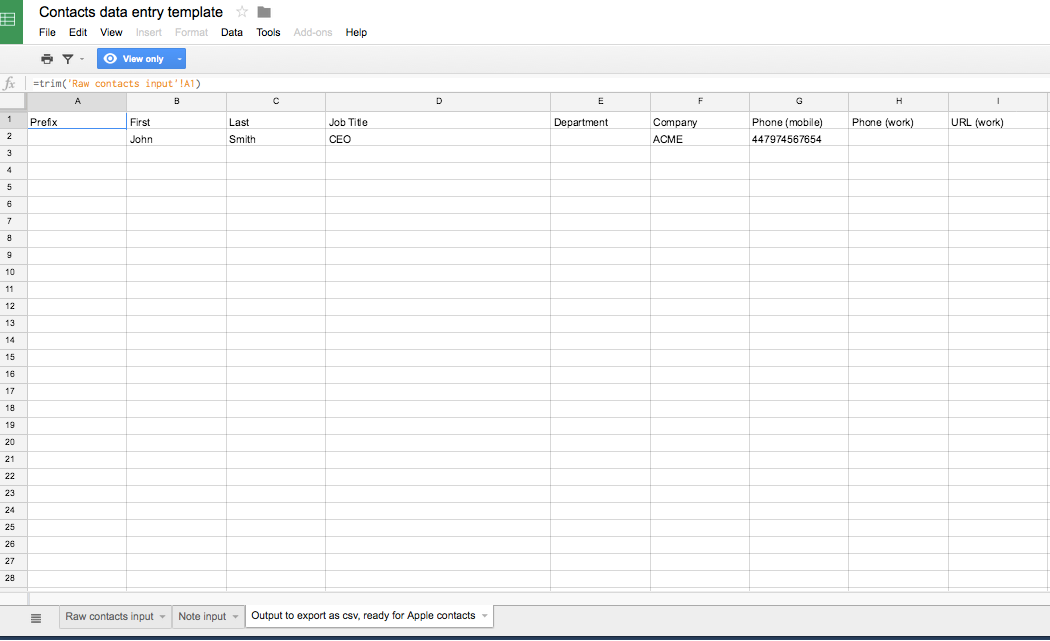Switch to the Note input sheet
The width and height of the screenshot is (1050, 641).
[x=202, y=616]
